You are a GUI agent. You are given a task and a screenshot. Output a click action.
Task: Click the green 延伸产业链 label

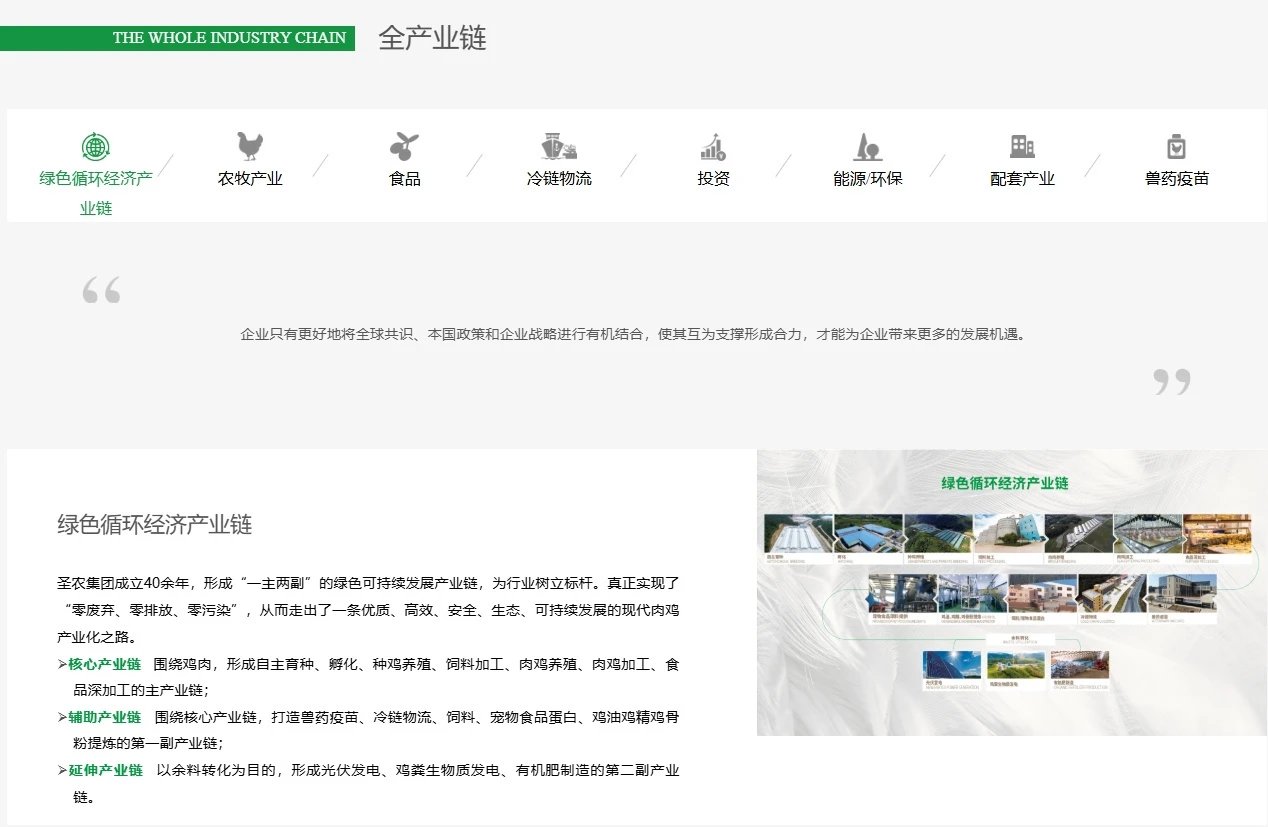[x=105, y=770]
